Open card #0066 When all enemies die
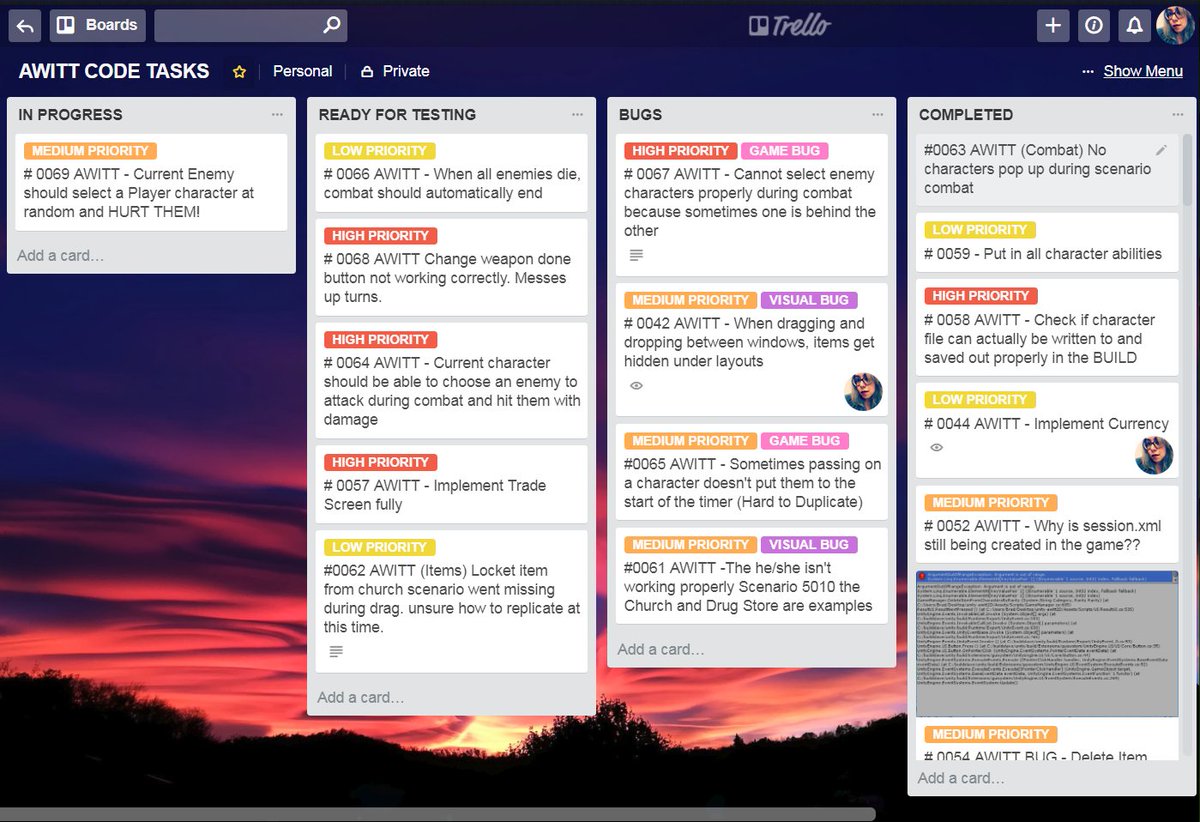Image resolution: width=1200 pixels, height=822 pixels. (x=451, y=174)
